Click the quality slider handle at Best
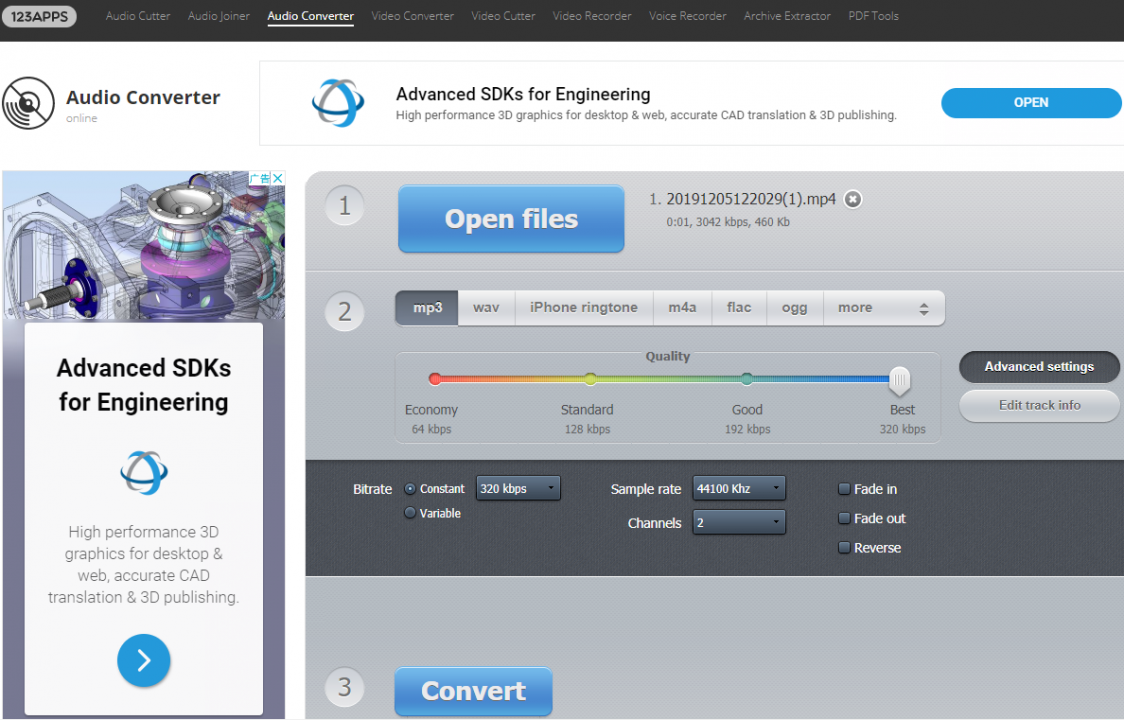This screenshot has height=720, width=1124. pyautogui.click(x=899, y=380)
